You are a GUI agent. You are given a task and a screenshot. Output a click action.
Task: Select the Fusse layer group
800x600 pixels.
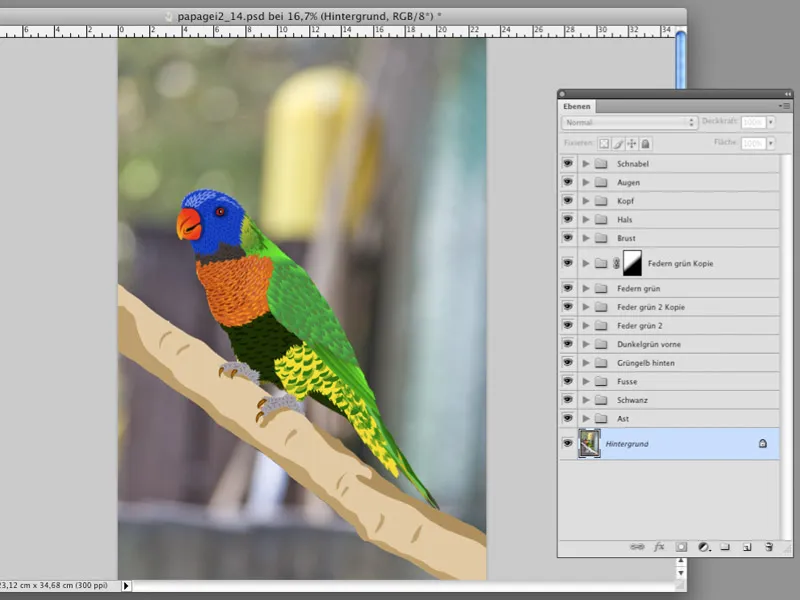(669, 382)
